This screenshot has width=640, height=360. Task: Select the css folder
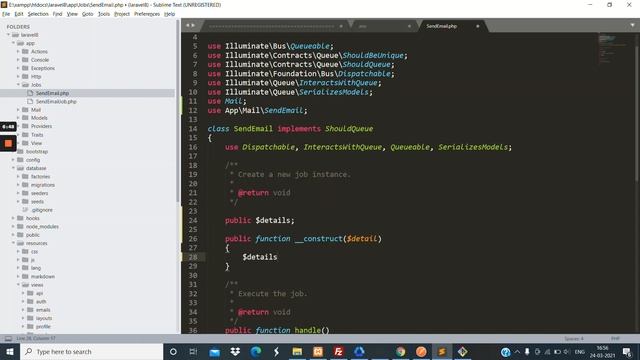[x=34, y=252]
